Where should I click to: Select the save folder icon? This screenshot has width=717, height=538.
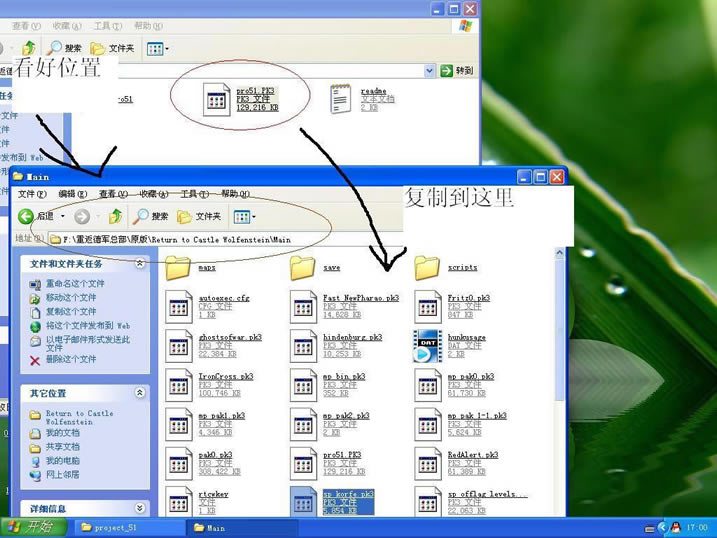pyautogui.click(x=303, y=267)
